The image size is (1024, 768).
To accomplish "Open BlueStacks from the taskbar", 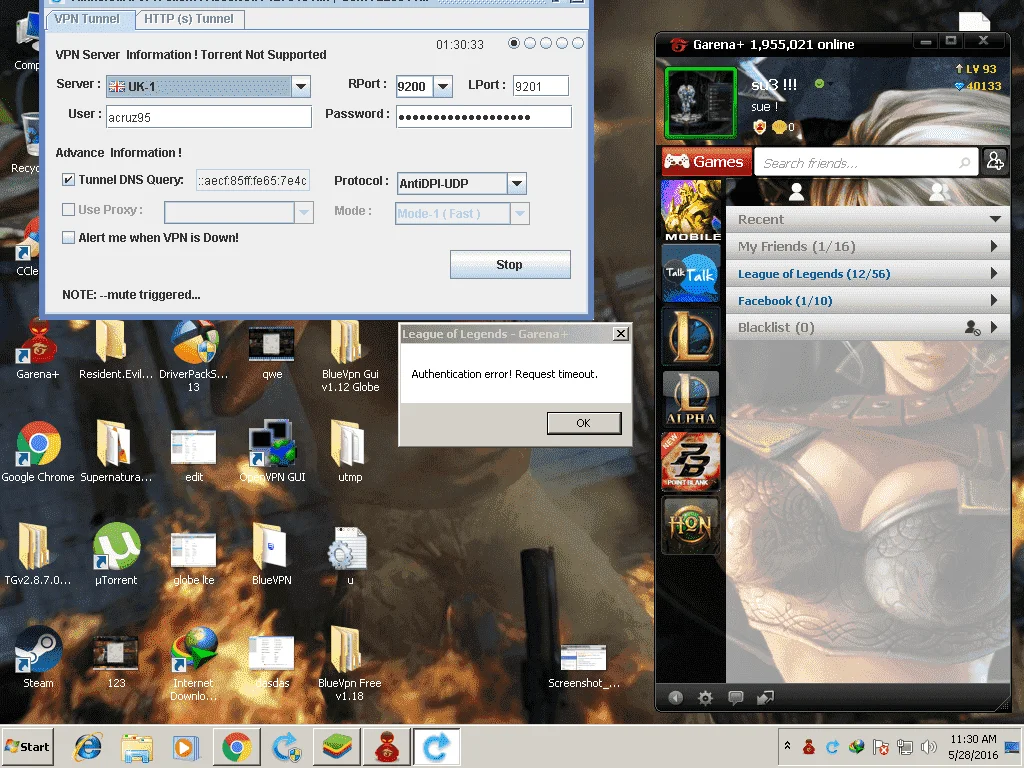I will pyautogui.click(x=337, y=747).
